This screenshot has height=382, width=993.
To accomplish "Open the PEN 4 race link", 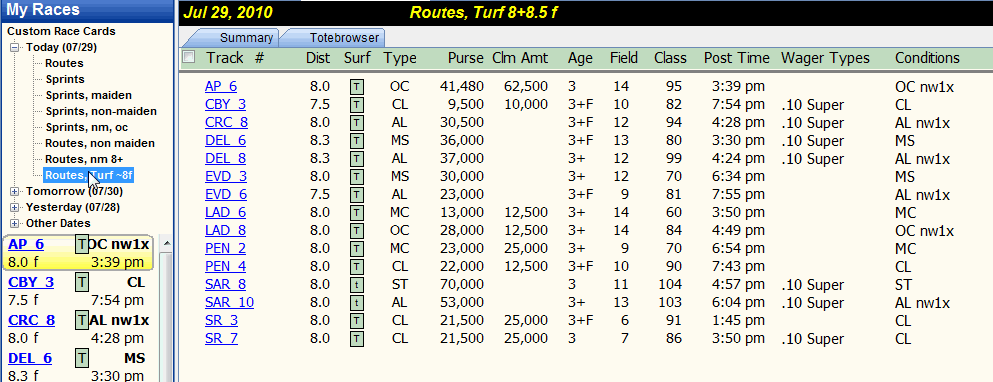I will pos(225,267).
